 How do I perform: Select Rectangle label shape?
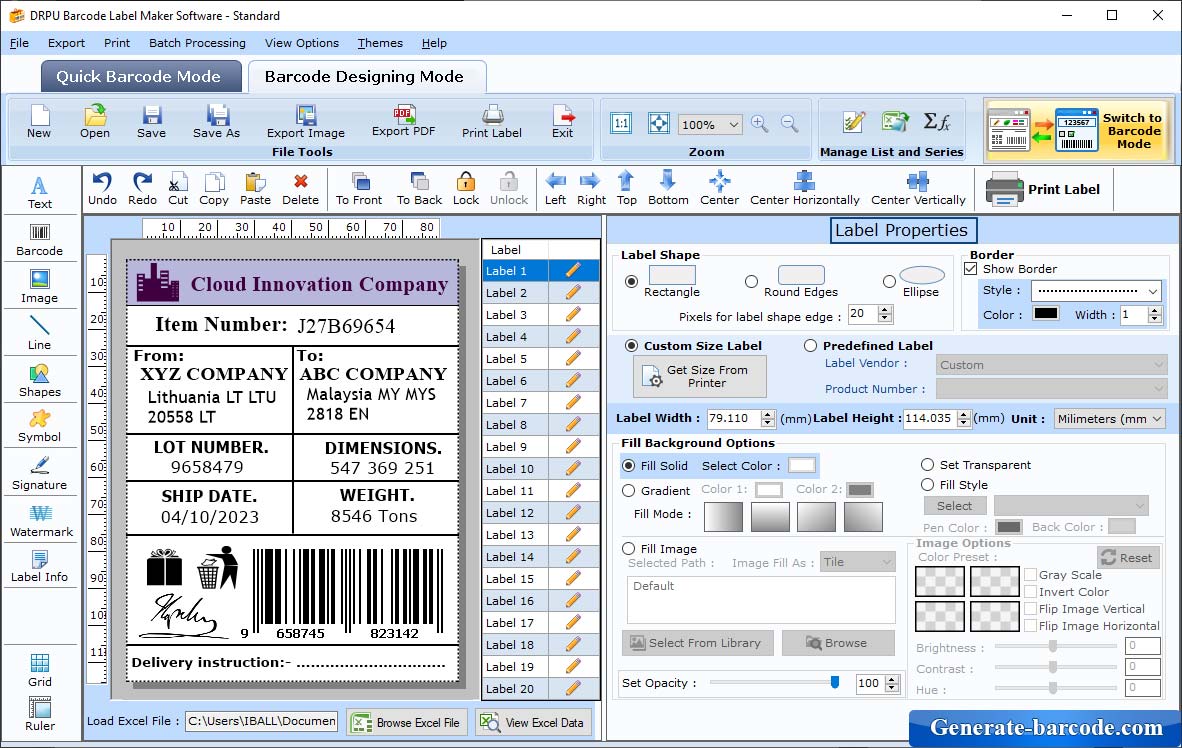(x=631, y=281)
